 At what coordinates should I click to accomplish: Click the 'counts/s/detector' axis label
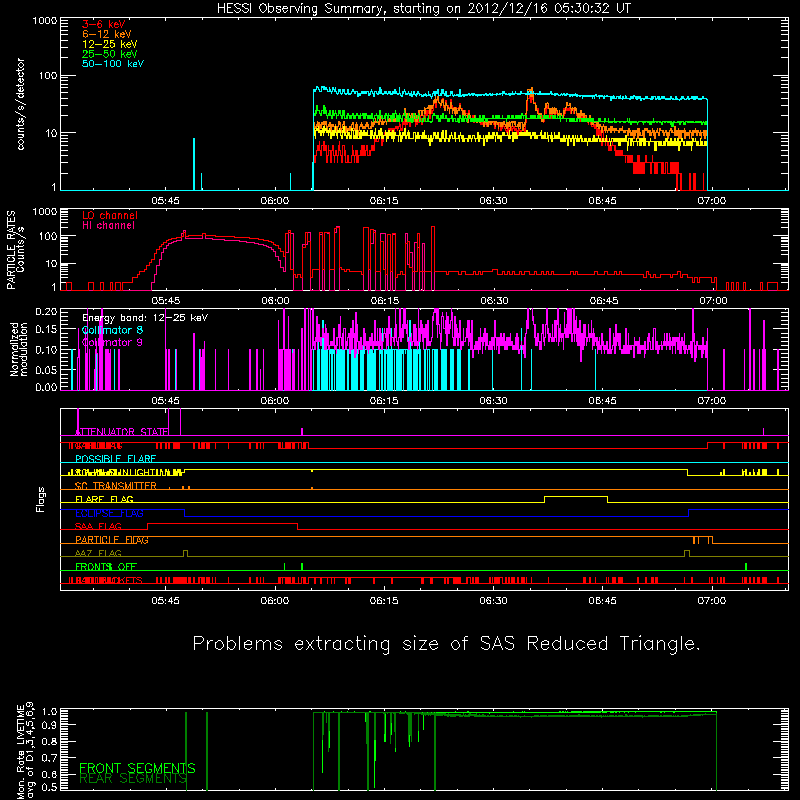[x=20, y=104]
